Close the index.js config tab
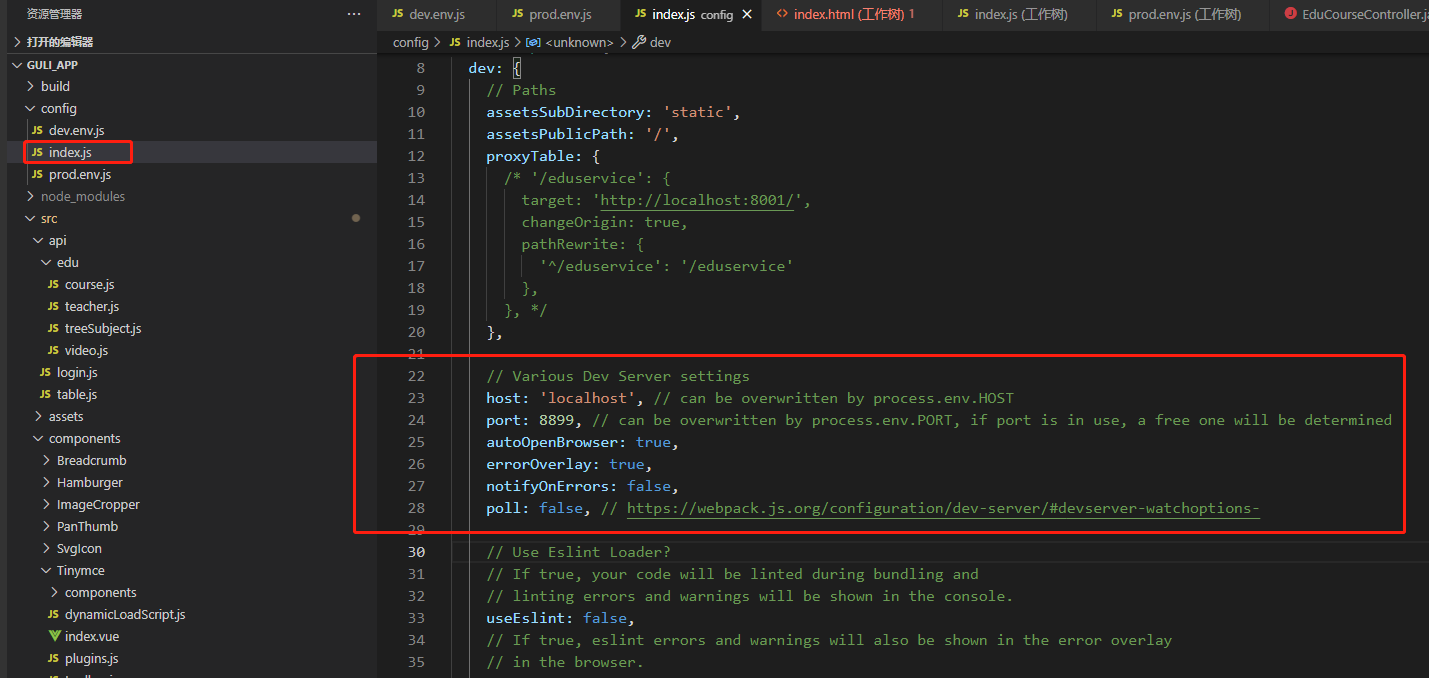 click(x=747, y=15)
